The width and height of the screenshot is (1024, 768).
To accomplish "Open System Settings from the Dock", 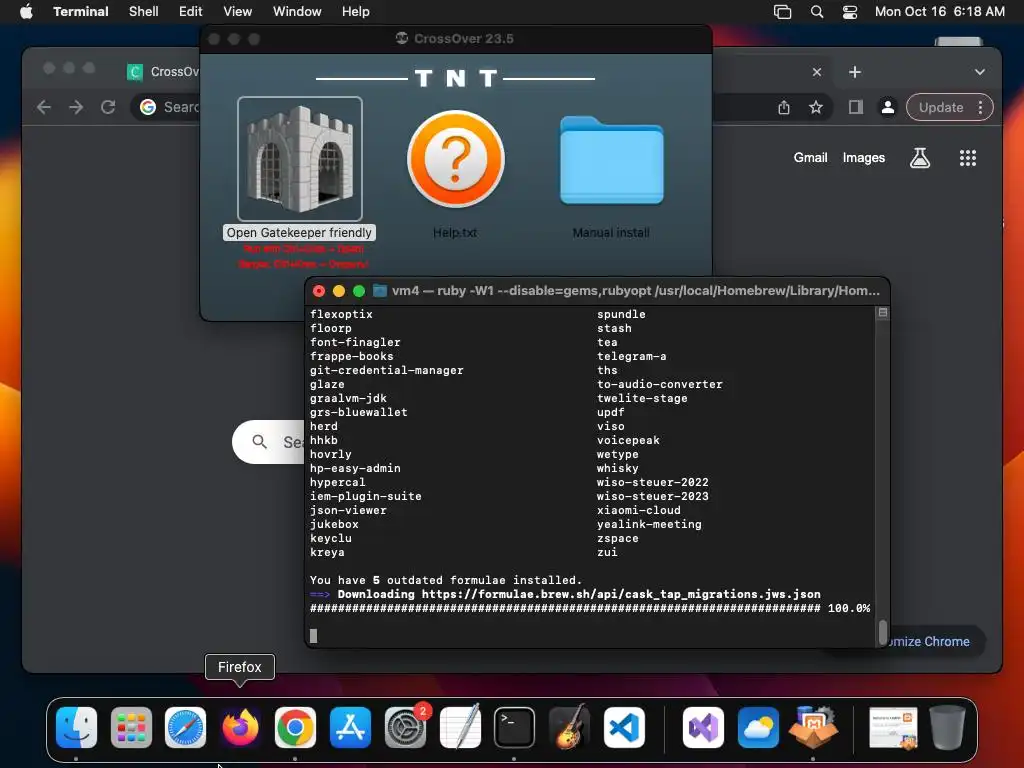I will pyautogui.click(x=406, y=727).
